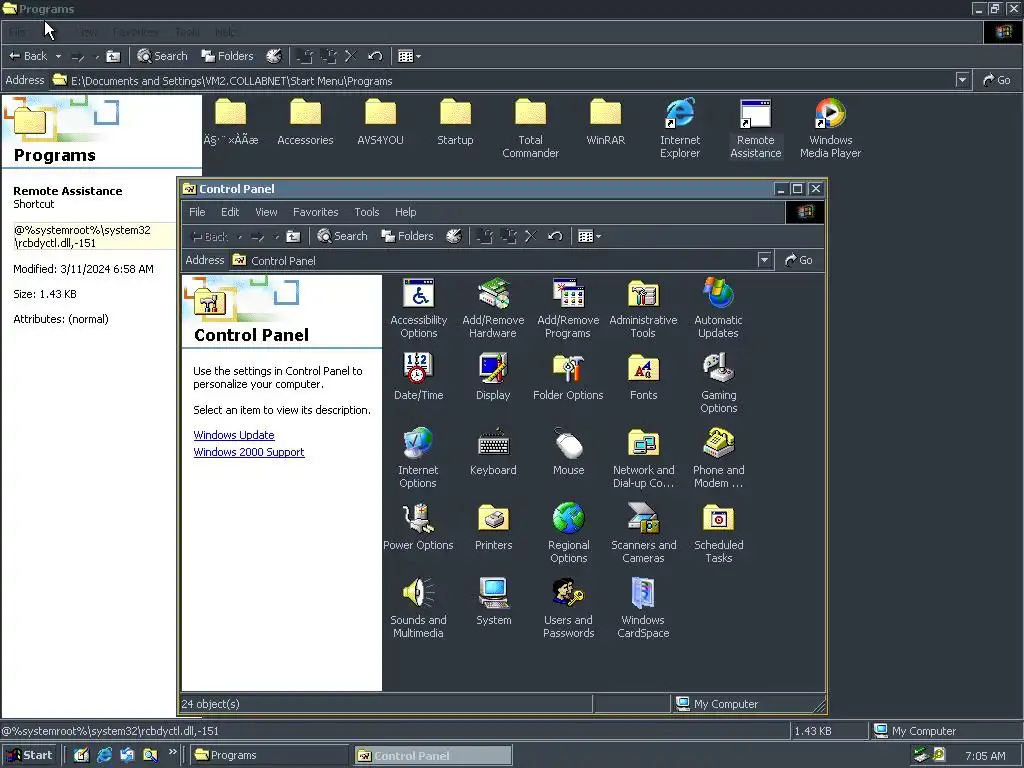Open Folder Options applet
The height and width of the screenshot is (768, 1024).
[x=568, y=377]
